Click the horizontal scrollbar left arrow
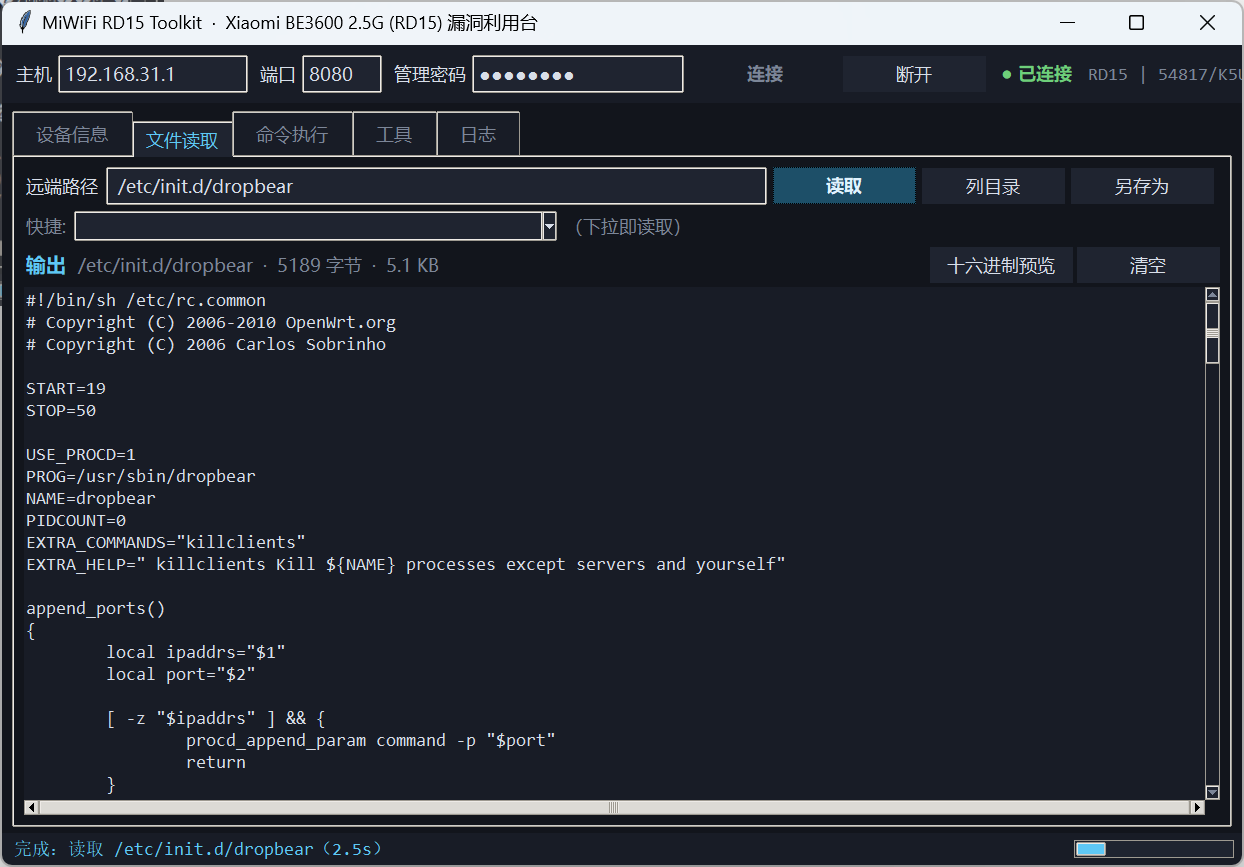 click(31, 807)
